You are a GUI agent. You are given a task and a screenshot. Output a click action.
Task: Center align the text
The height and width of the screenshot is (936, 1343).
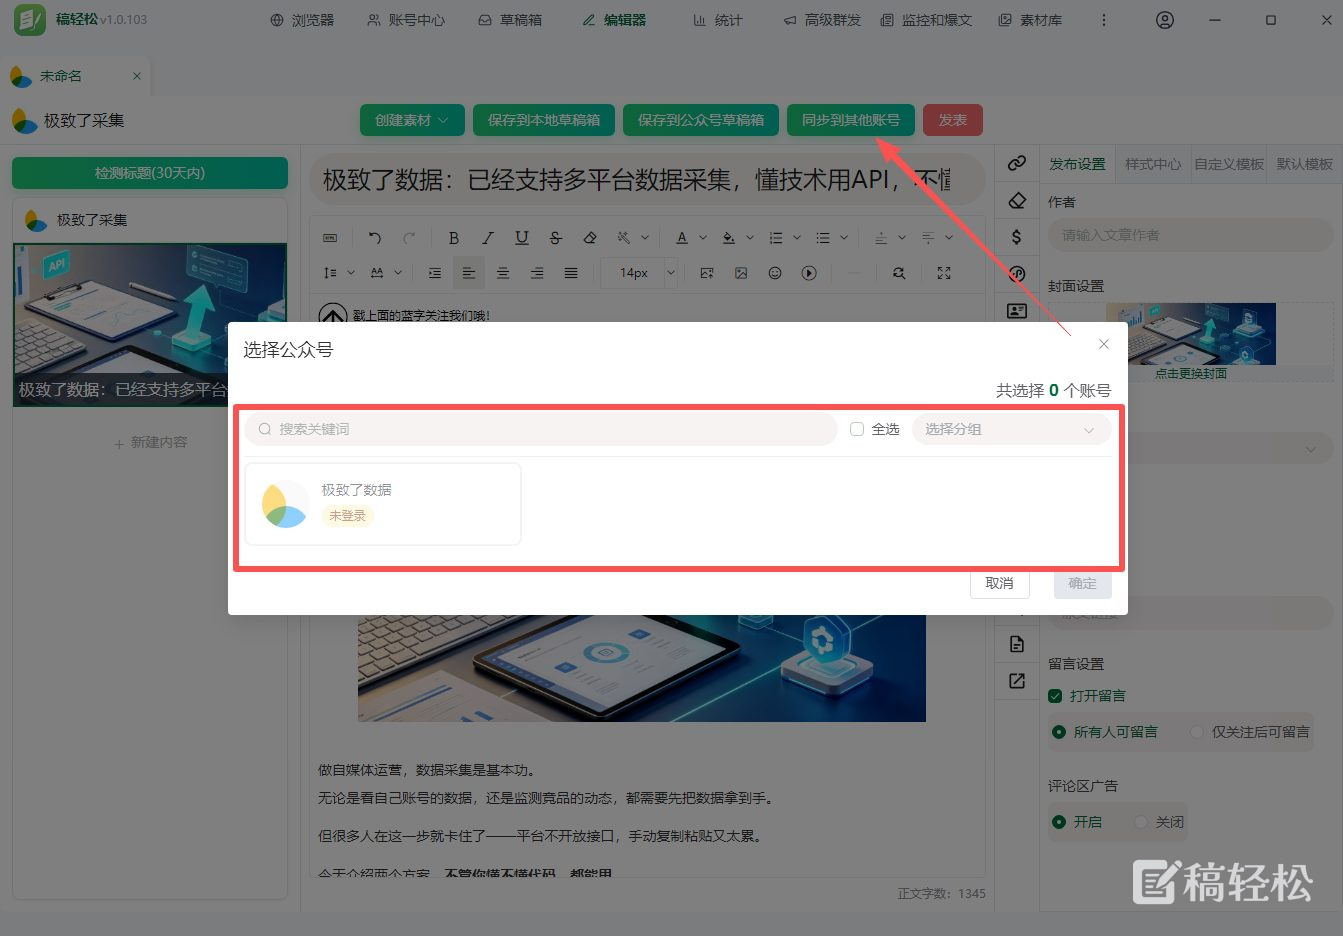click(503, 273)
